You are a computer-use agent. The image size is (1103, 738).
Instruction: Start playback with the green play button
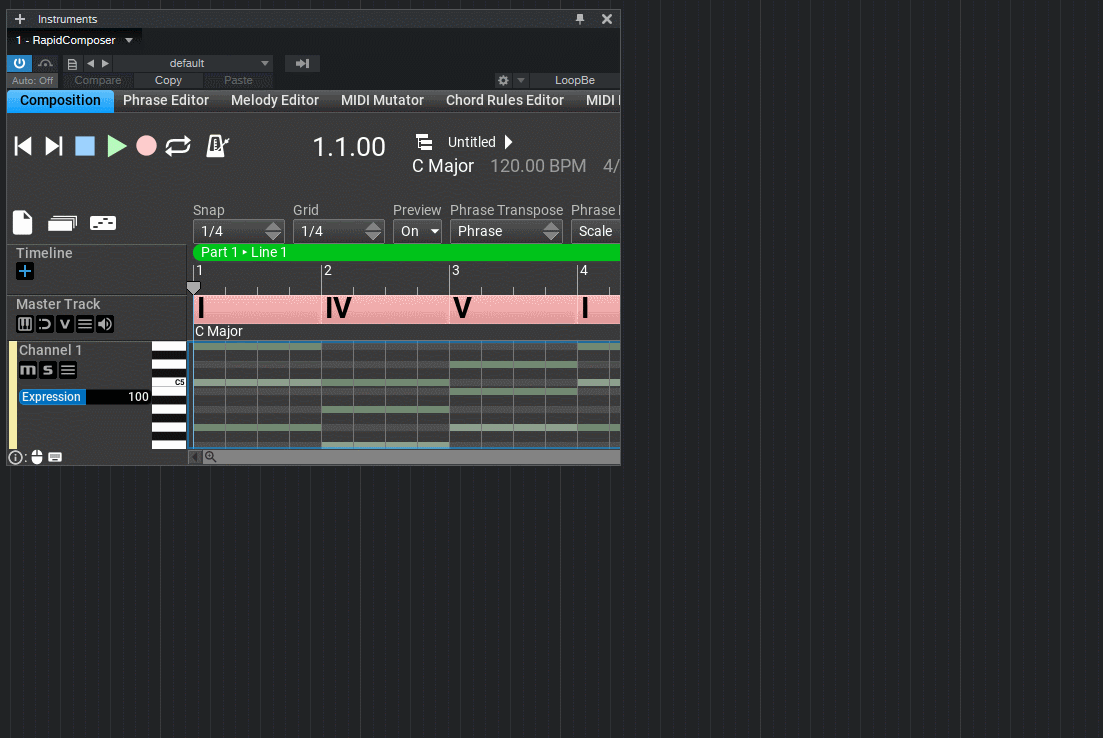pyautogui.click(x=117, y=146)
